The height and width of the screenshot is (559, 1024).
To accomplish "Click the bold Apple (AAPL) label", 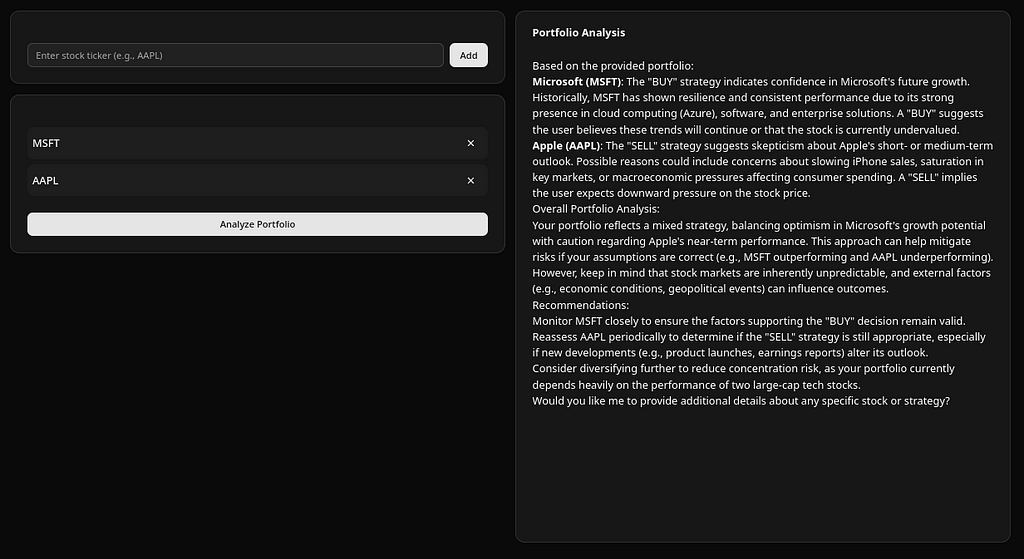I will (x=566, y=146).
